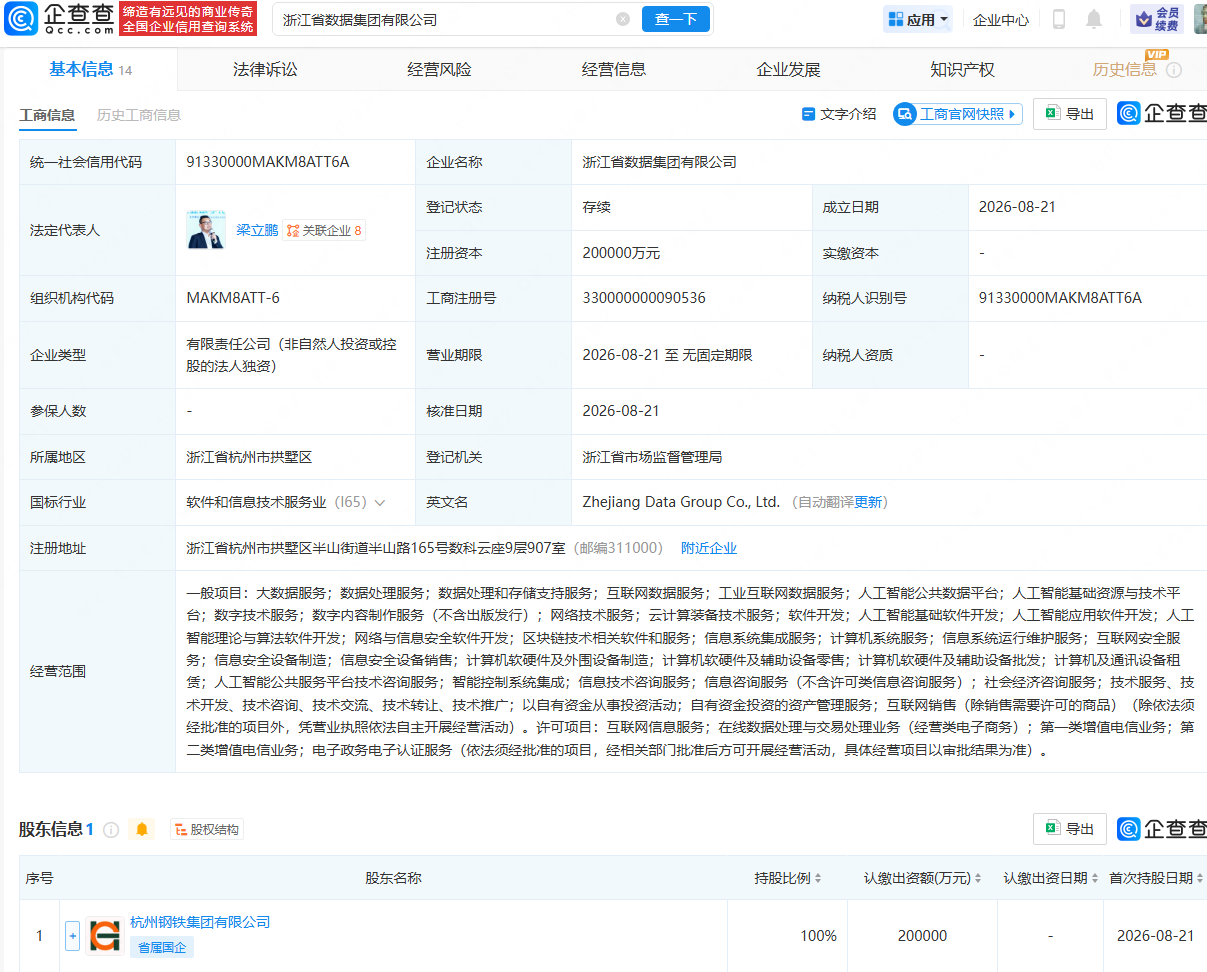Image resolution: width=1207 pixels, height=972 pixels.
Task: Click shareholder alert bell icon
Action: (142, 829)
